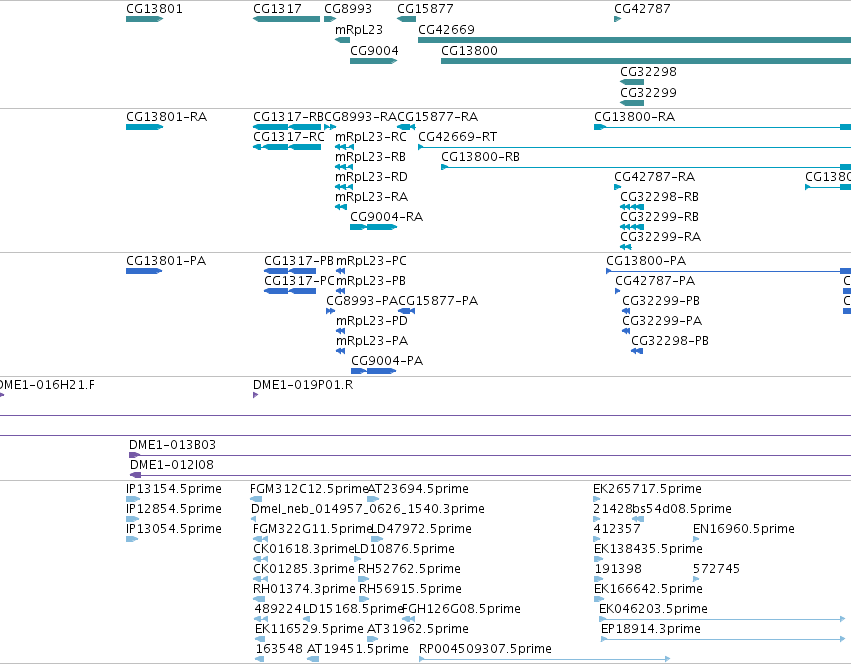Click the CG42787 gene label
The height and width of the screenshot is (664, 851).
(x=642, y=9)
